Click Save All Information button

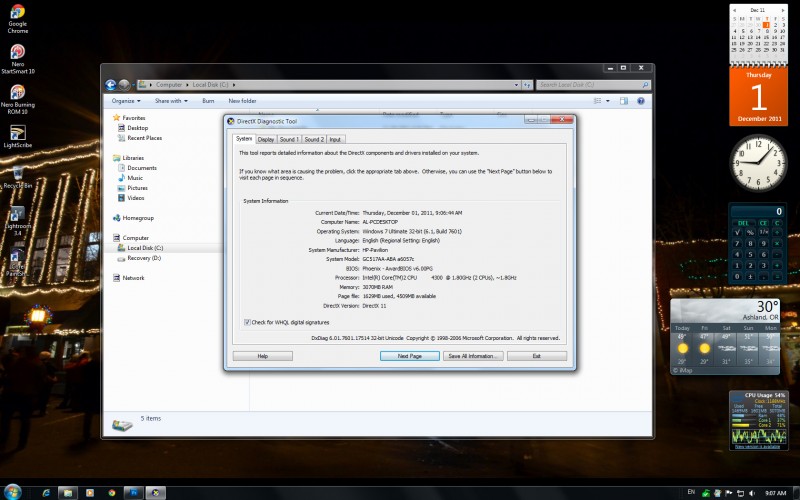click(x=473, y=356)
